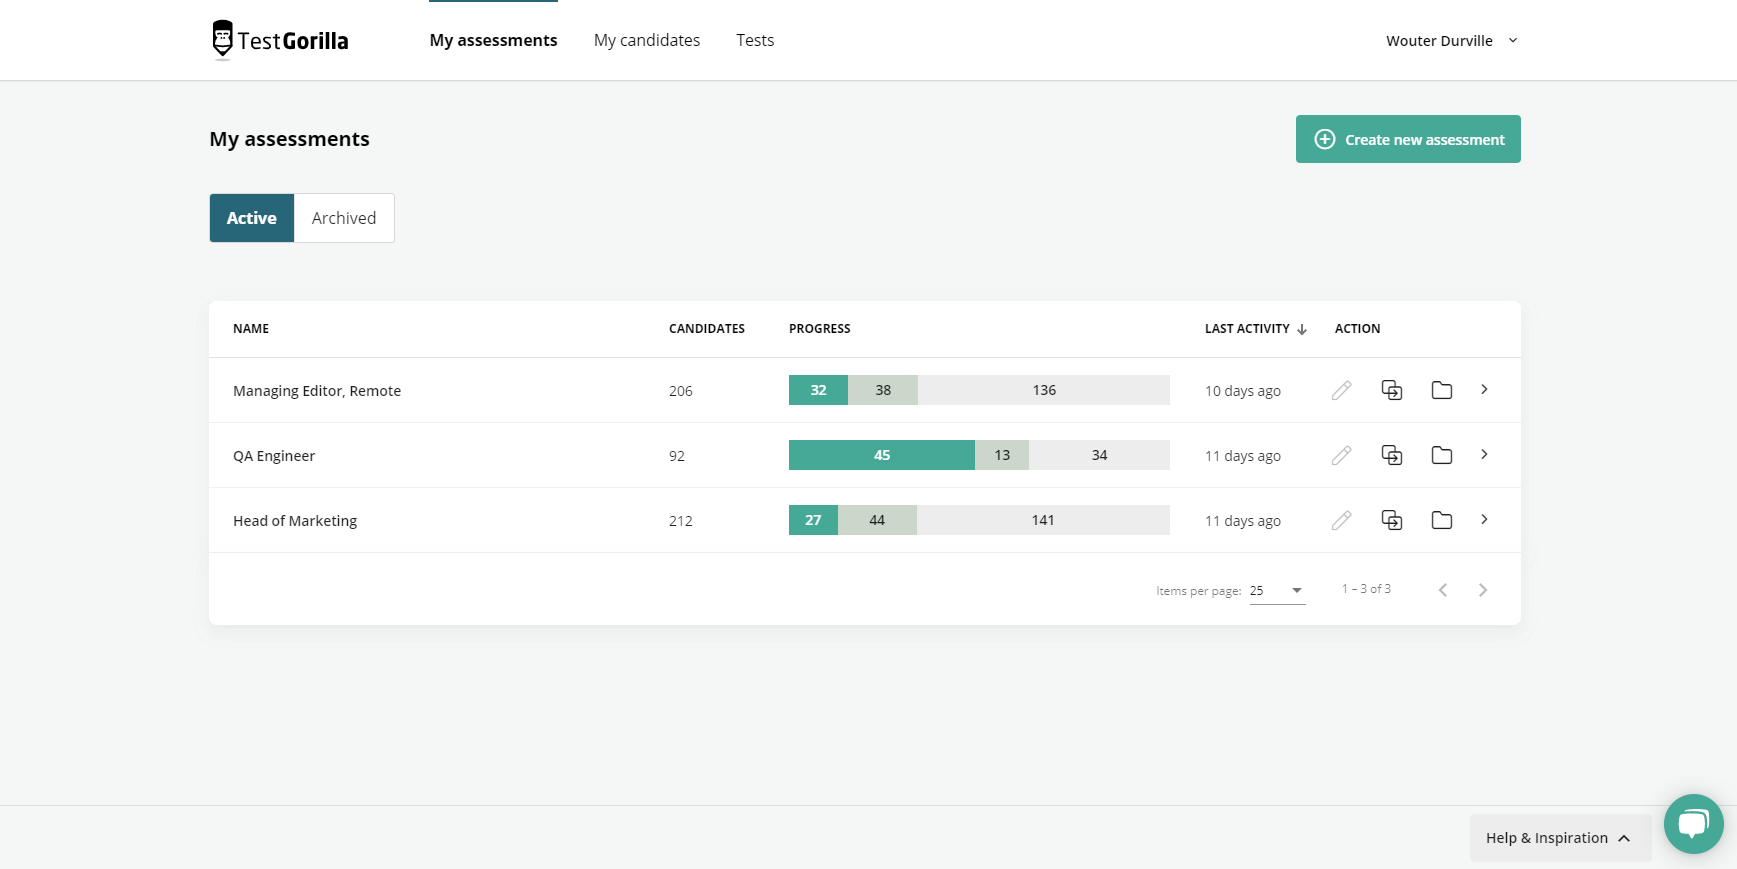Switch to the Active assessments tab
Viewport: 1737px width, 869px height.
click(x=252, y=218)
